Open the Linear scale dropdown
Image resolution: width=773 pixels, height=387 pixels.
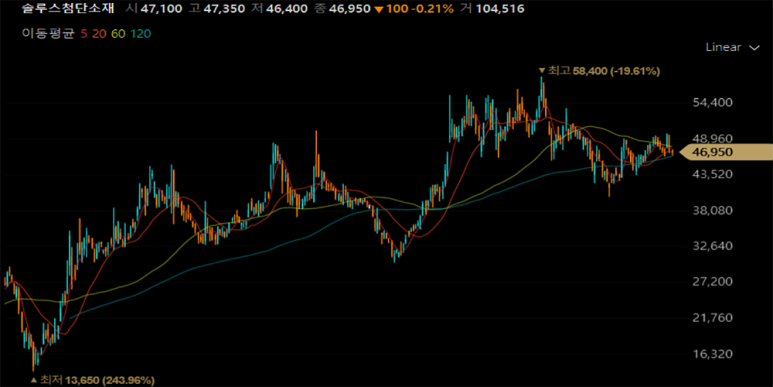[732, 47]
